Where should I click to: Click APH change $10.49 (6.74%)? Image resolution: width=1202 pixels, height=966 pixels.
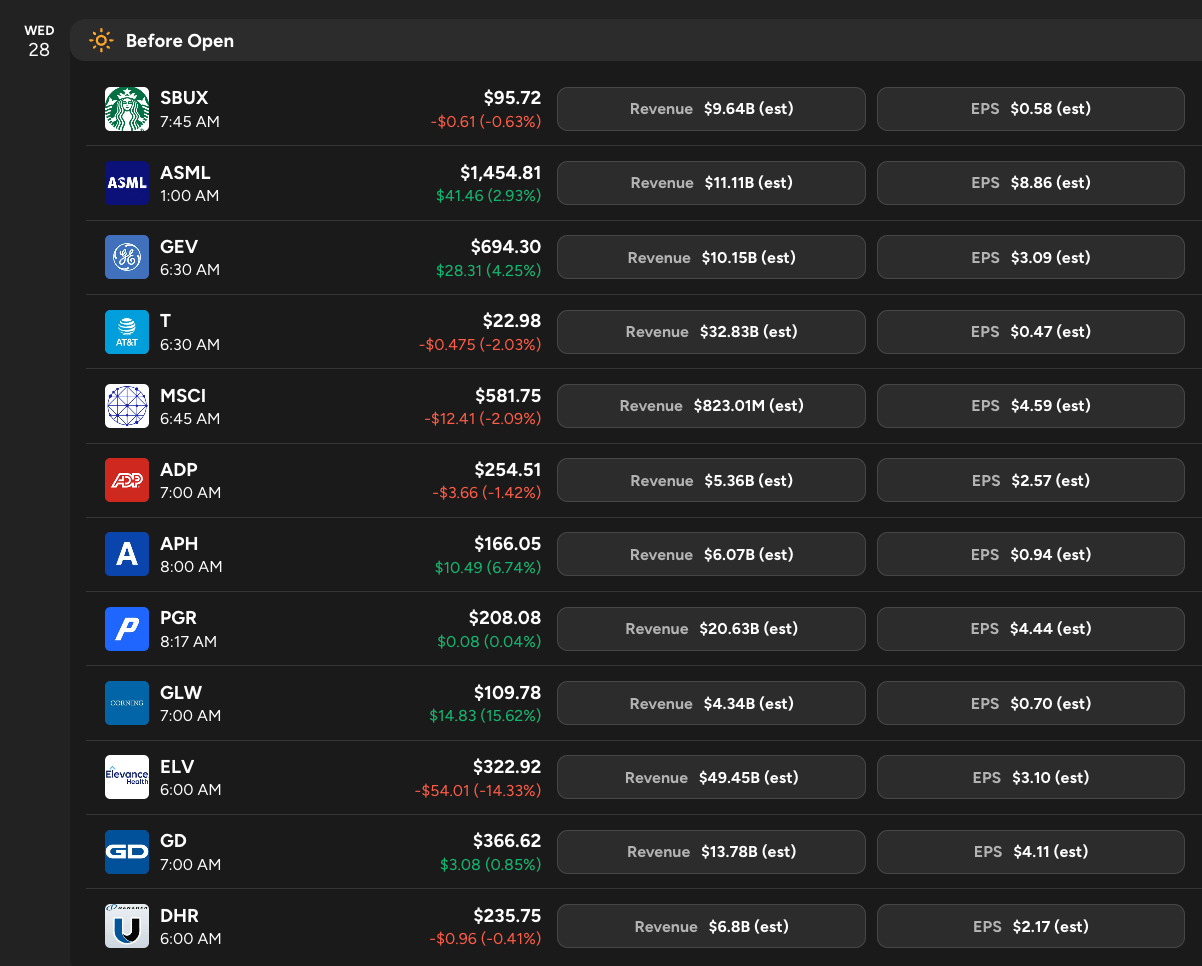pos(488,567)
